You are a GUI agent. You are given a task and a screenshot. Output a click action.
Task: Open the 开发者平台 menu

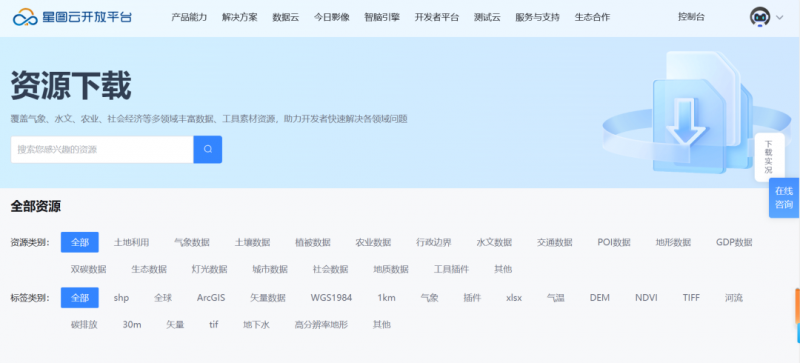pyautogui.click(x=437, y=17)
